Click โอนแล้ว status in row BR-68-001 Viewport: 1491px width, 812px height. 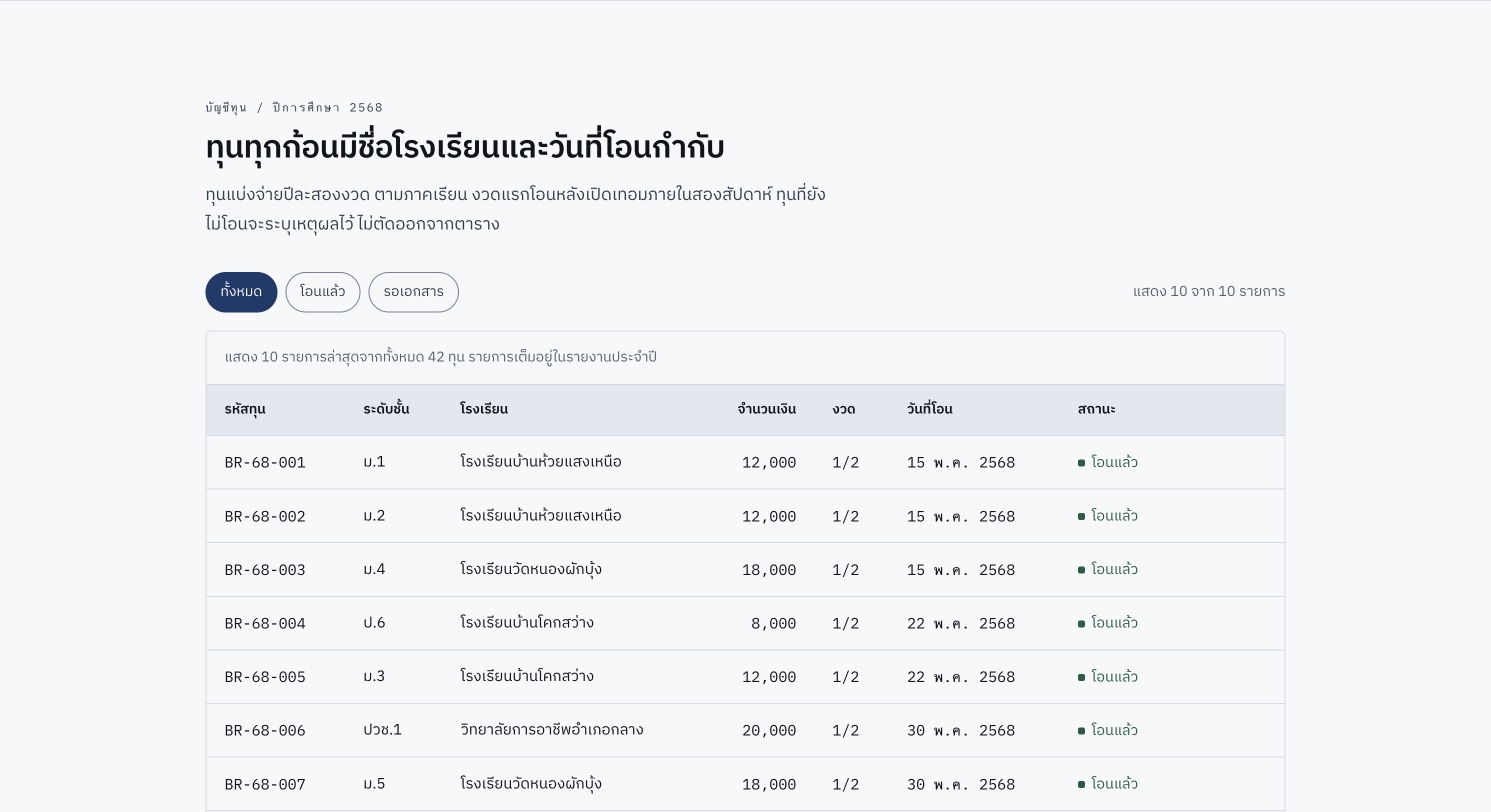pyautogui.click(x=1108, y=462)
